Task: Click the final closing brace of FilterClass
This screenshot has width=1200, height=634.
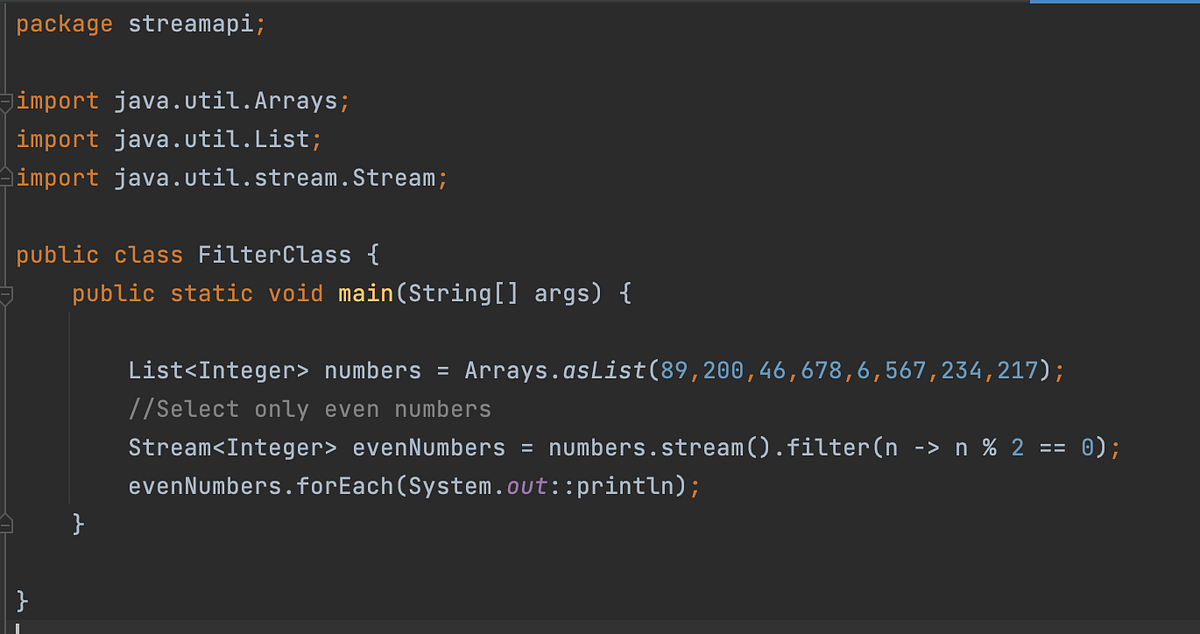Action: coord(21,600)
